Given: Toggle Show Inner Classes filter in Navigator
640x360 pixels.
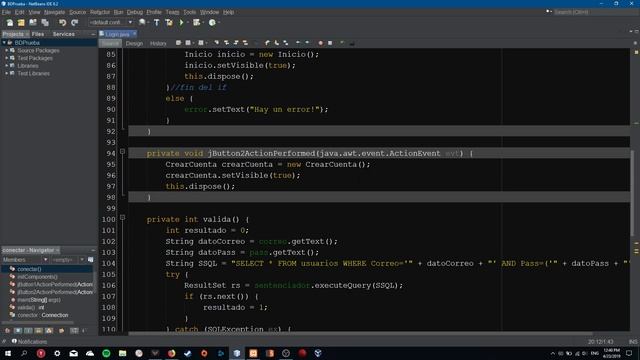Looking at the screenshot, I should (49, 331).
